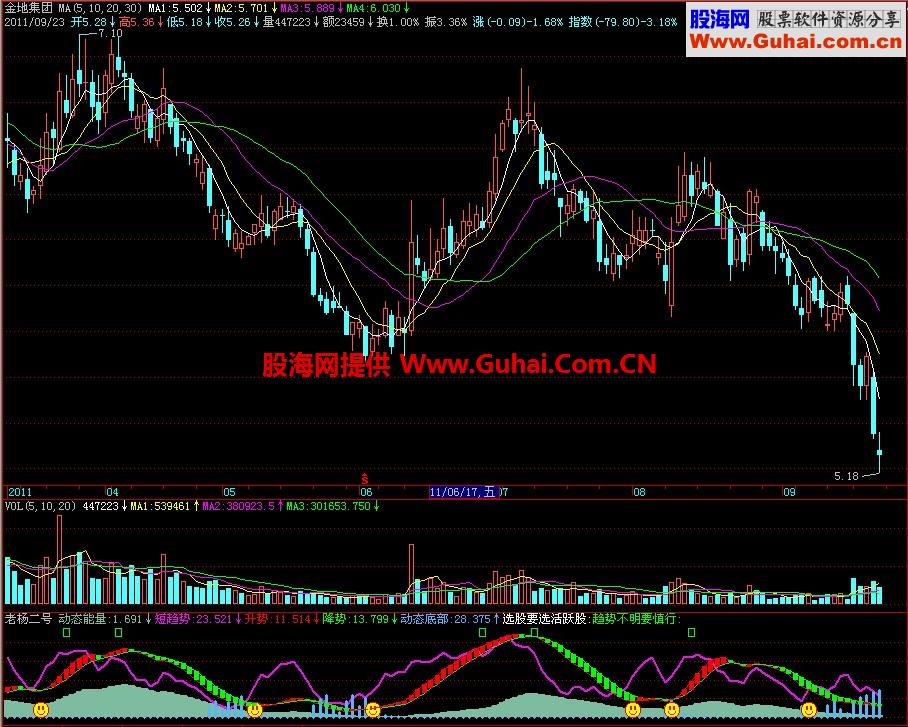Click the 老杨二号 indicator name
908x727 pixels.
[x=28, y=619]
